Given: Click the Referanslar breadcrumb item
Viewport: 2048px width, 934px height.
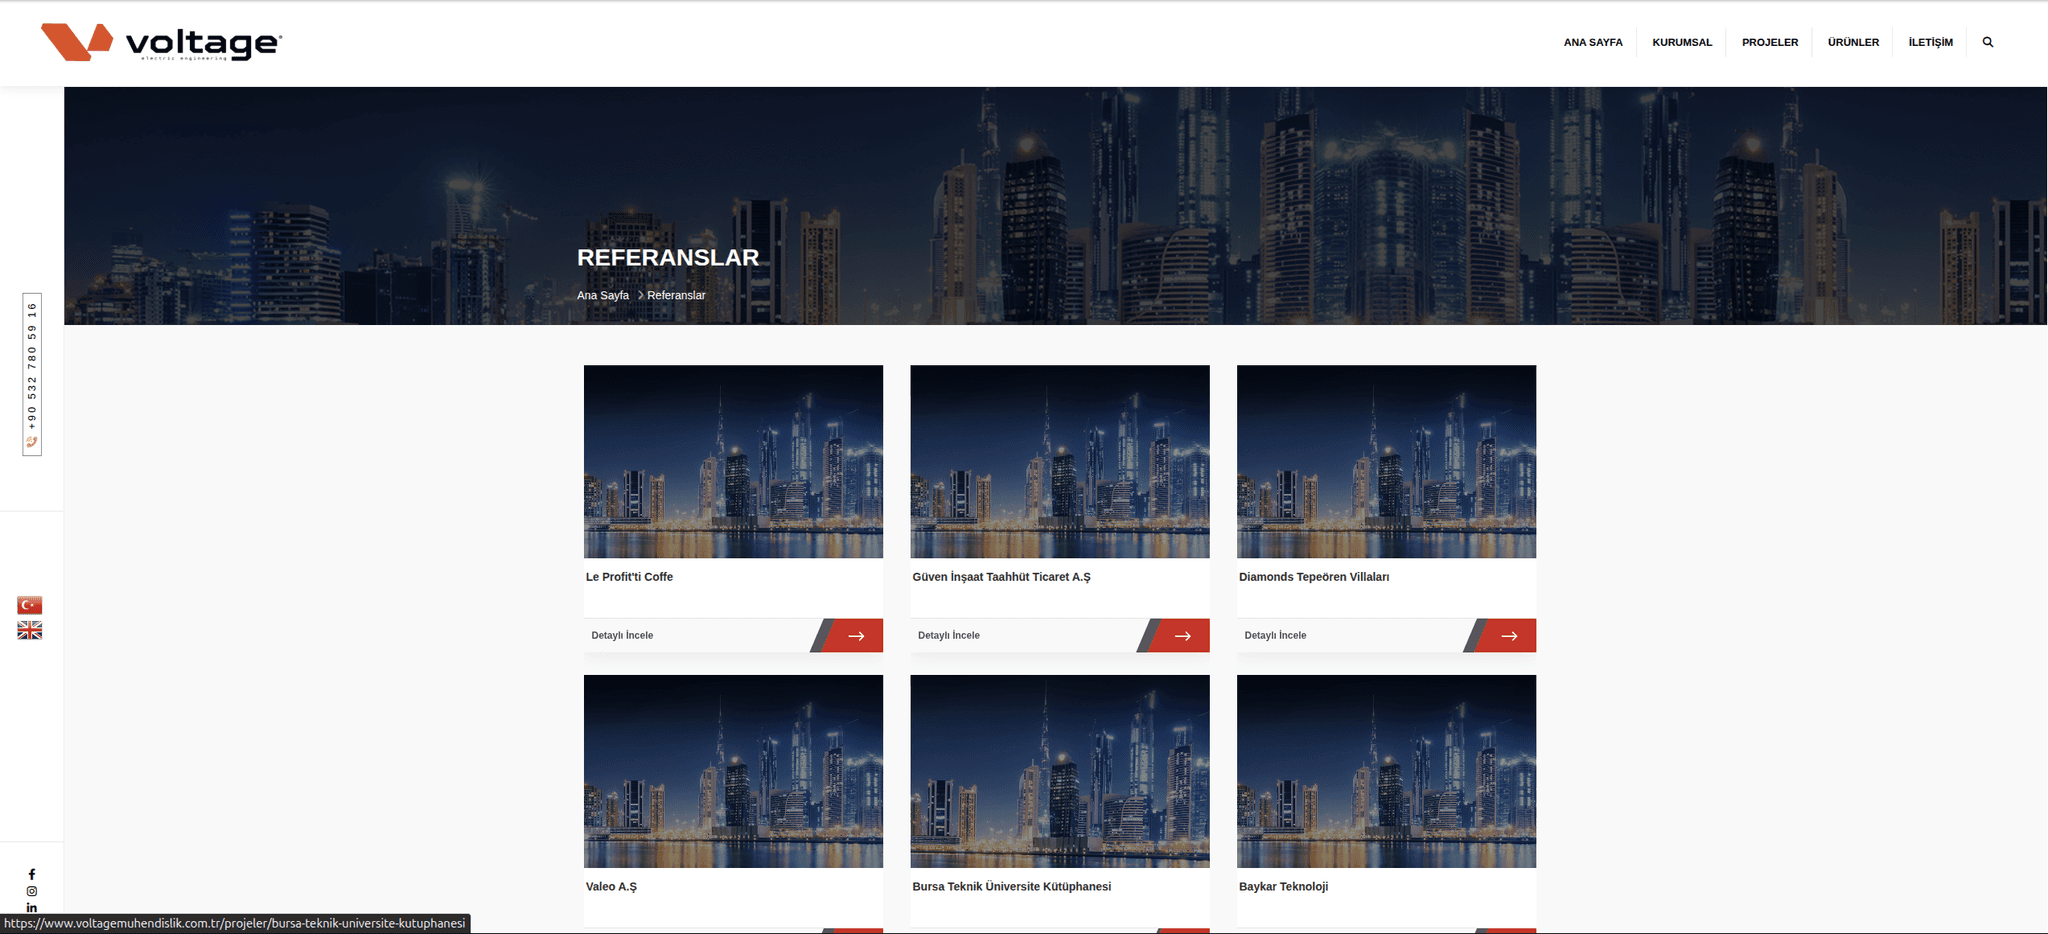Looking at the screenshot, I should pos(676,295).
